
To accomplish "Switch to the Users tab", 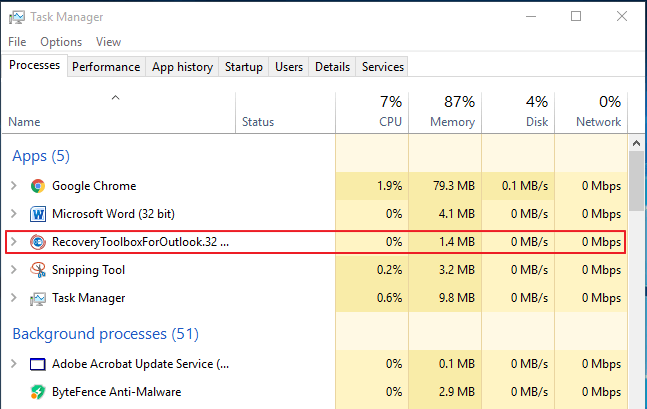I will 289,67.
